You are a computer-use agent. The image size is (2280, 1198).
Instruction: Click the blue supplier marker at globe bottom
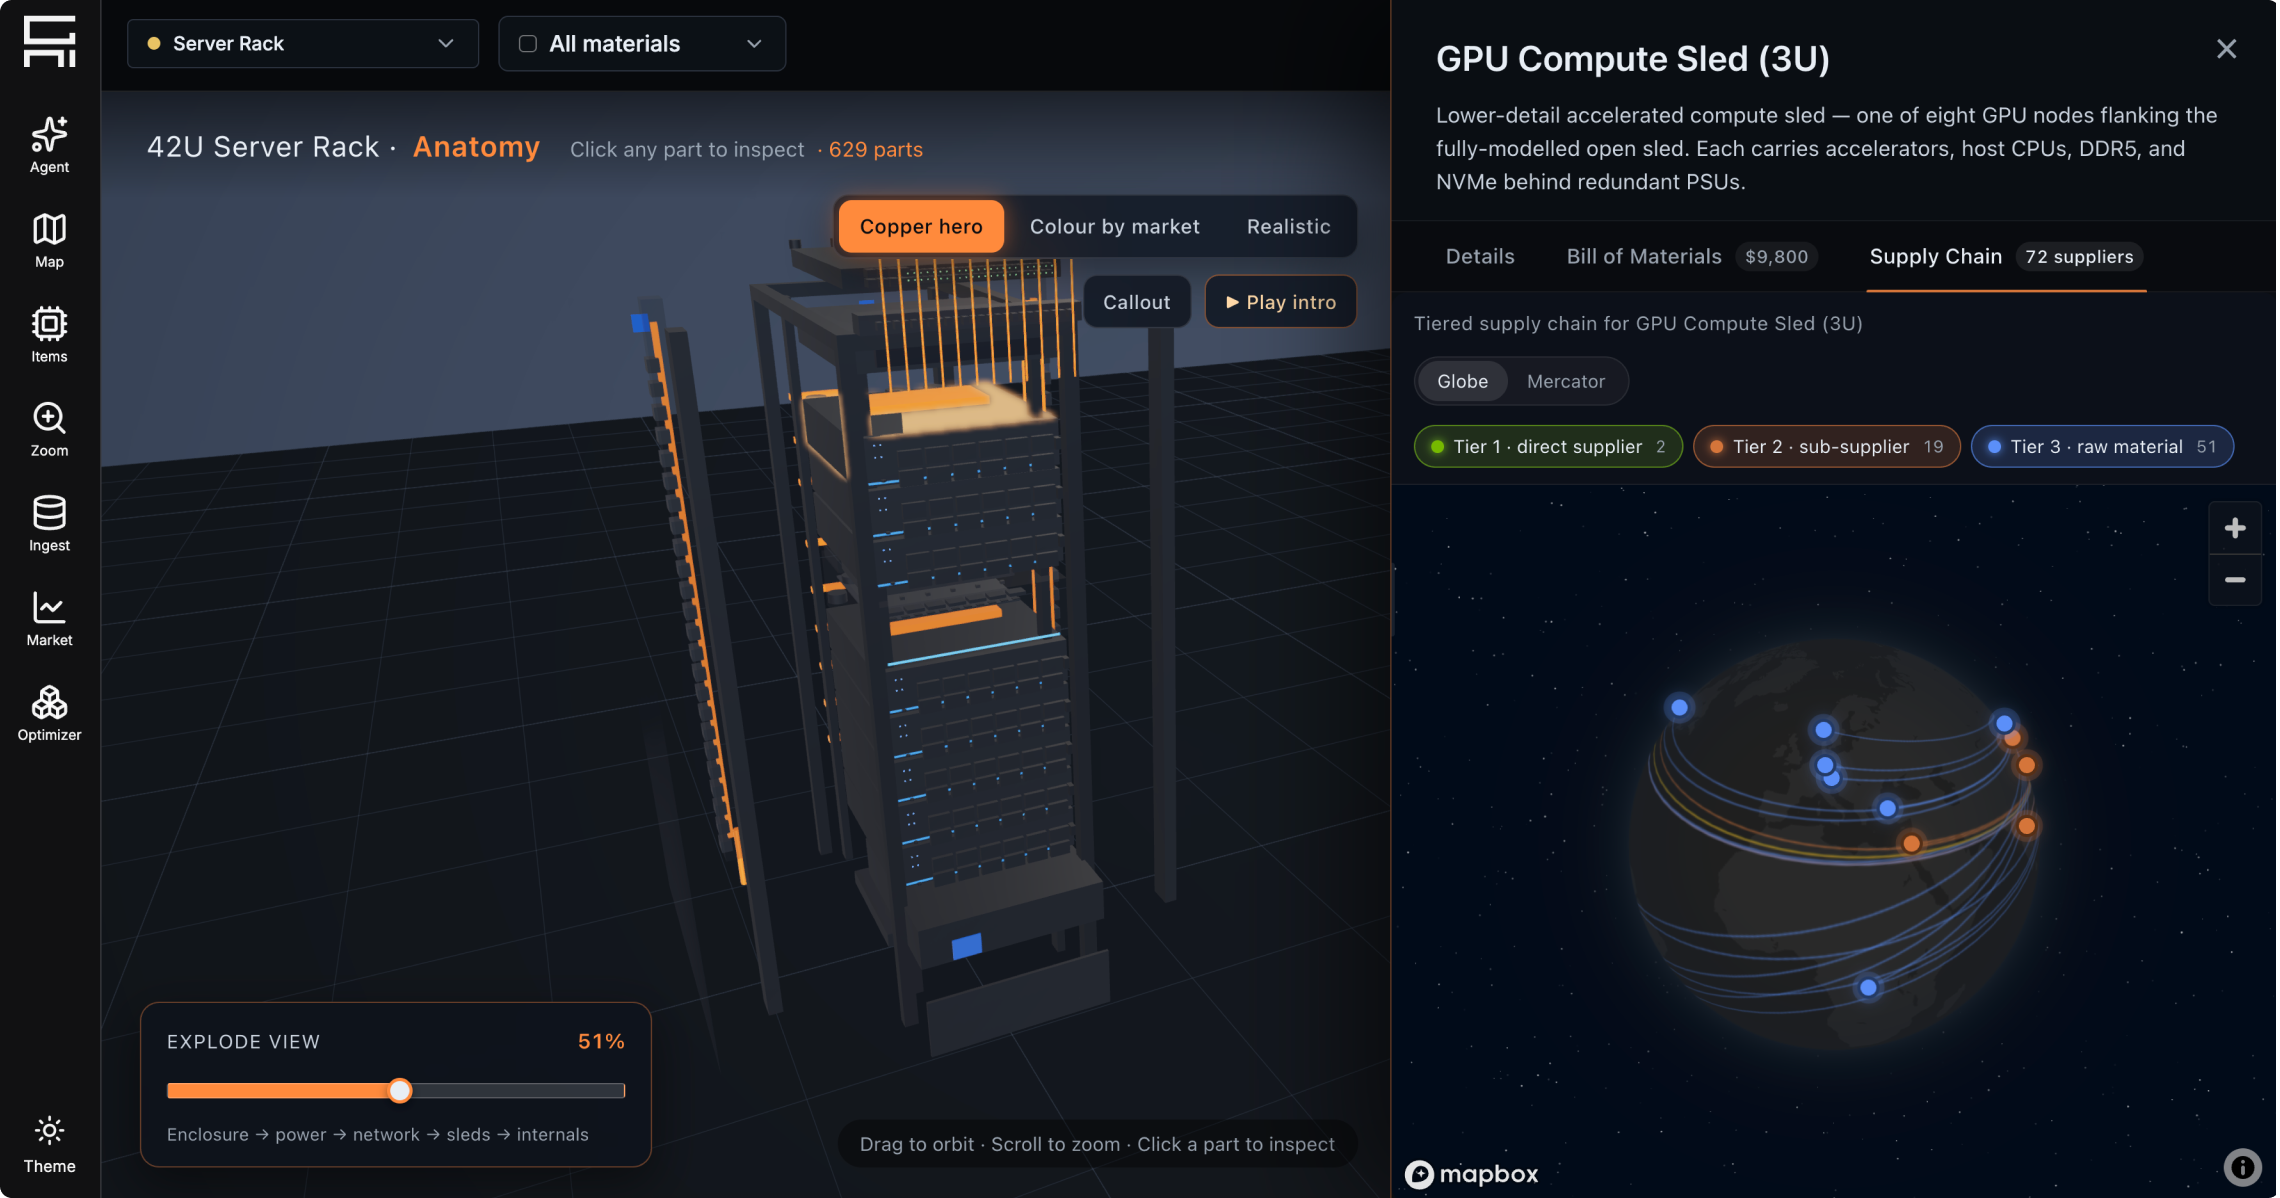[1867, 987]
